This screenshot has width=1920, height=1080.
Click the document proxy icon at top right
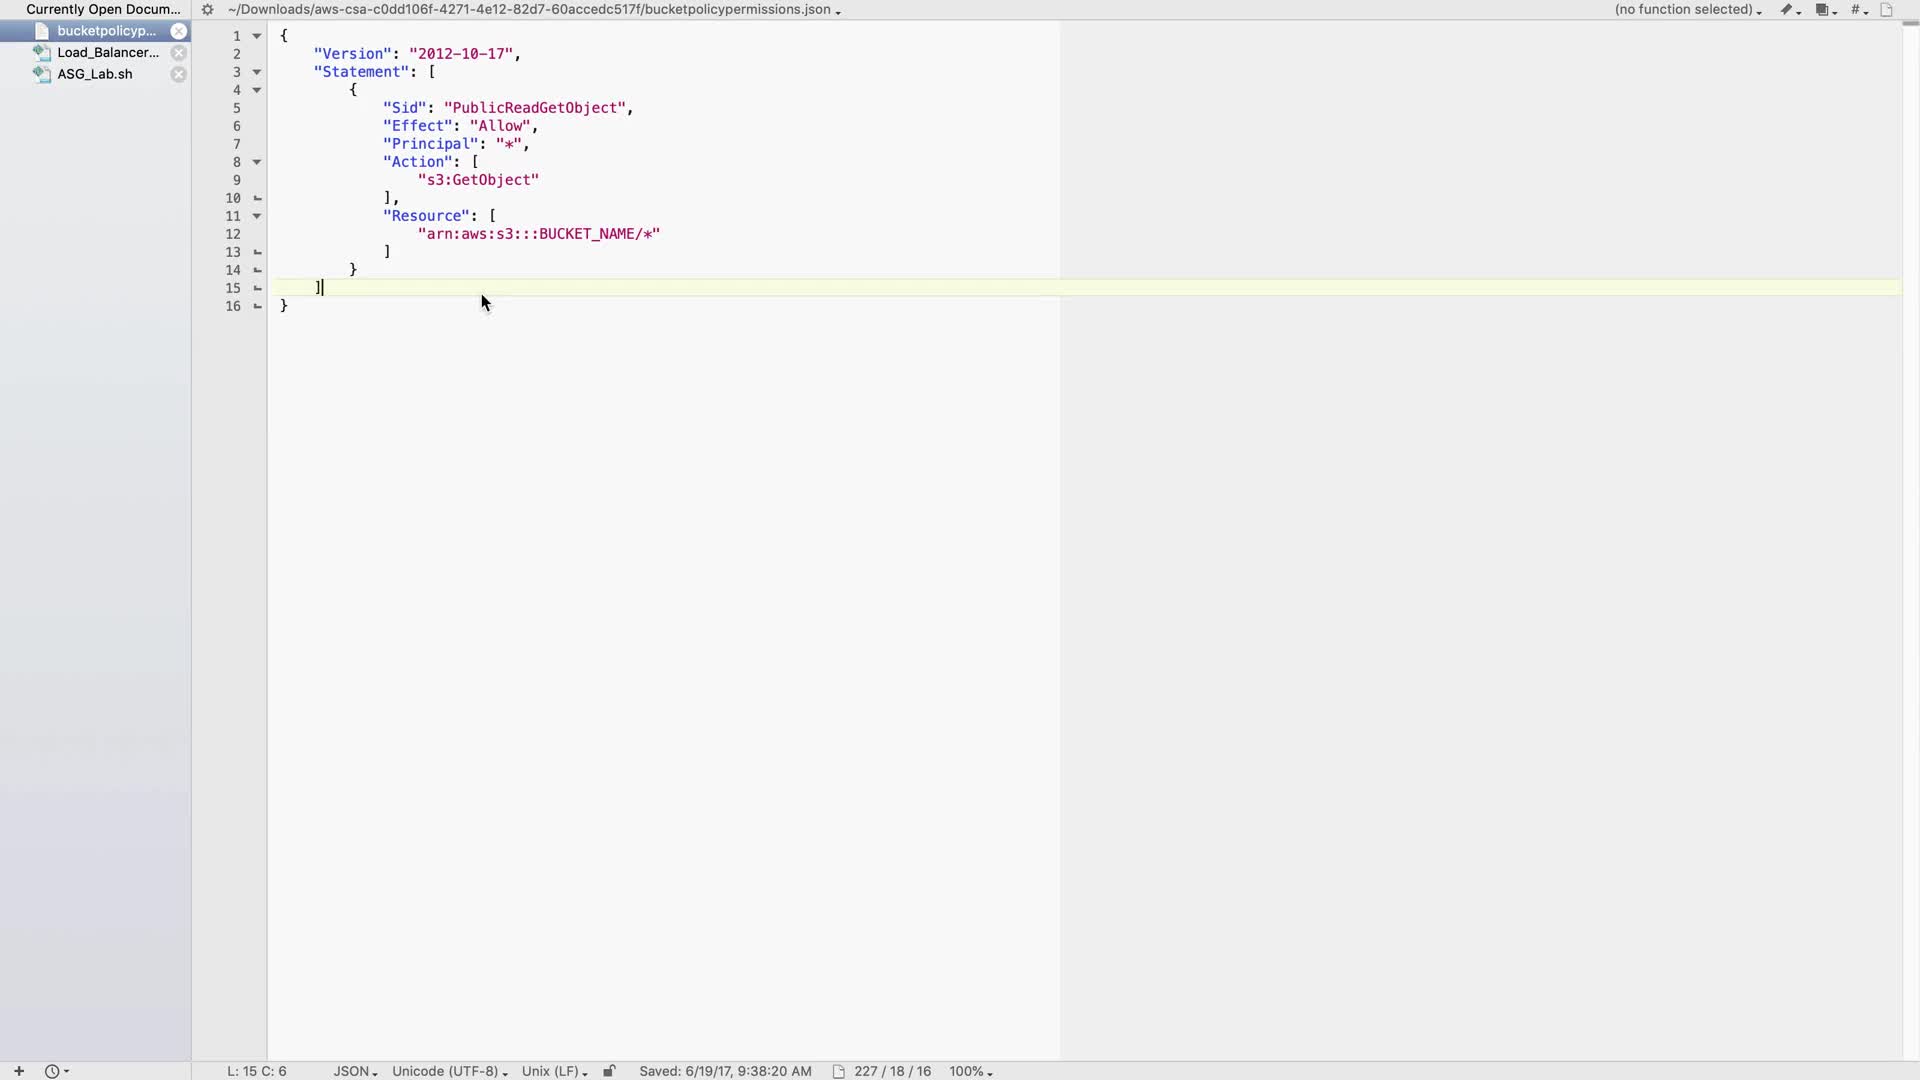(x=1887, y=10)
